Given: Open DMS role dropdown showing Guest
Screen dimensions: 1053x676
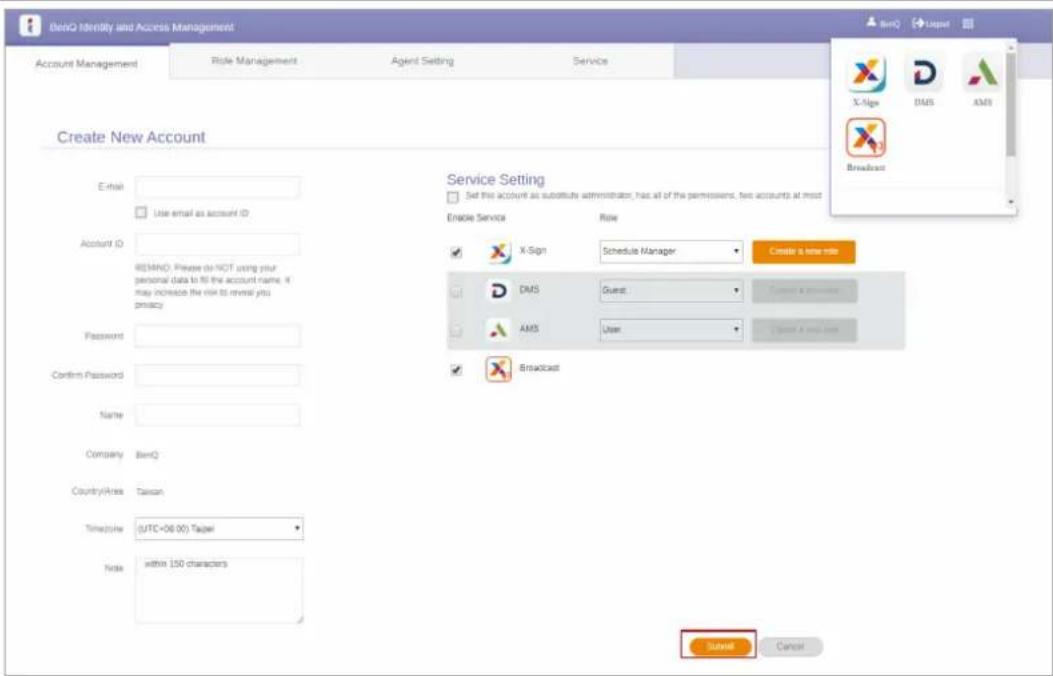Looking at the screenshot, I should (x=671, y=290).
